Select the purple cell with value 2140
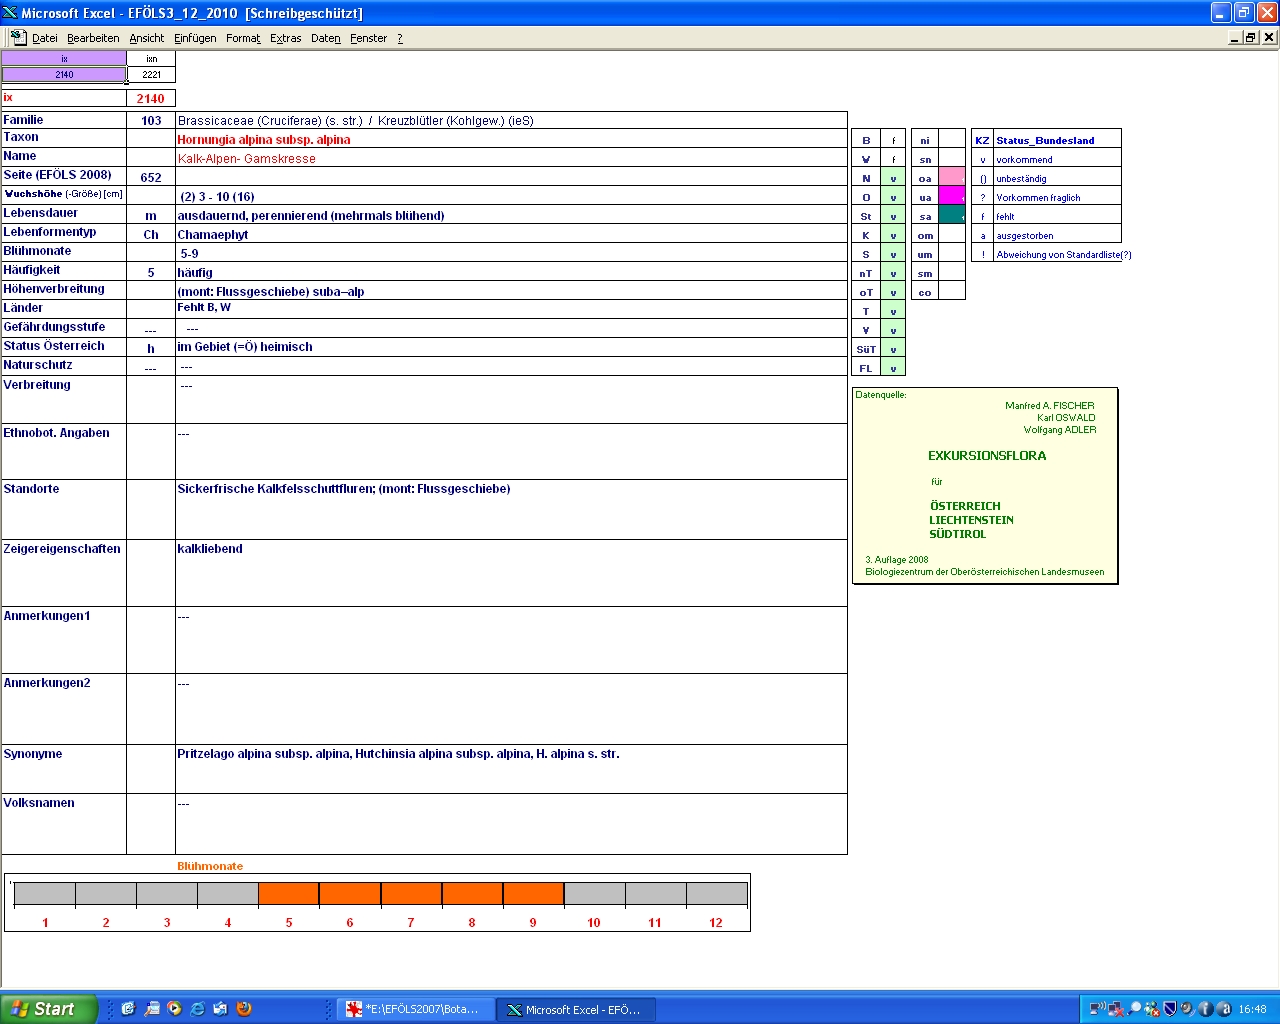 pos(64,74)
